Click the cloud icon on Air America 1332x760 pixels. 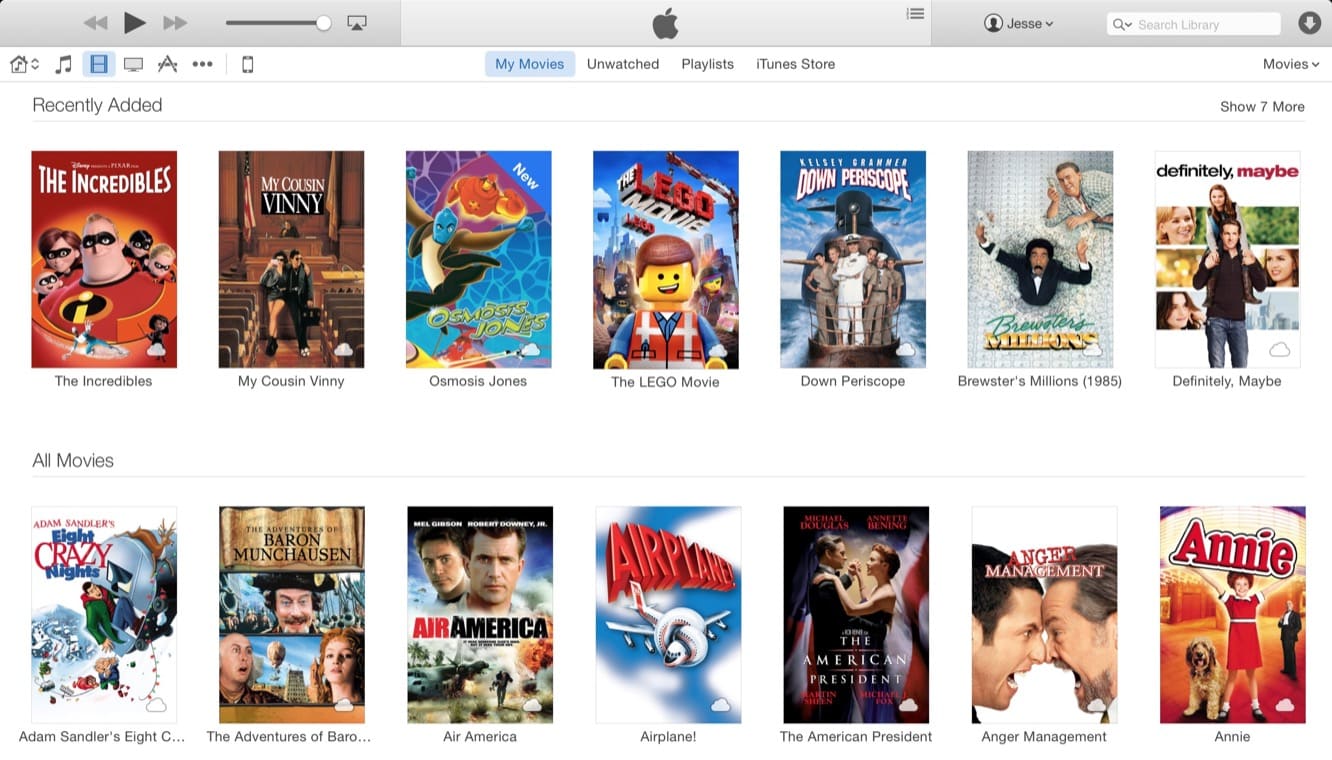point(533,705)
